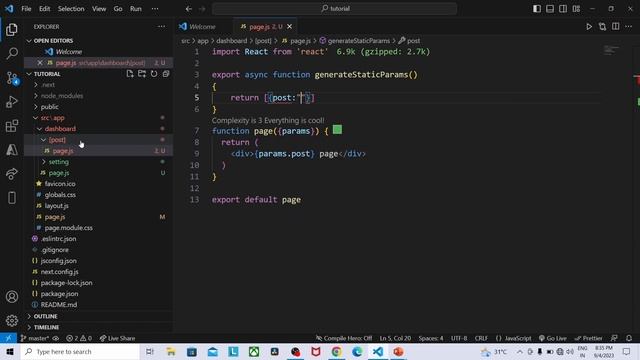Collapse the Open Editors section
Image resolution: width=640 pixels, height=360 pixels.
point(29,41)
